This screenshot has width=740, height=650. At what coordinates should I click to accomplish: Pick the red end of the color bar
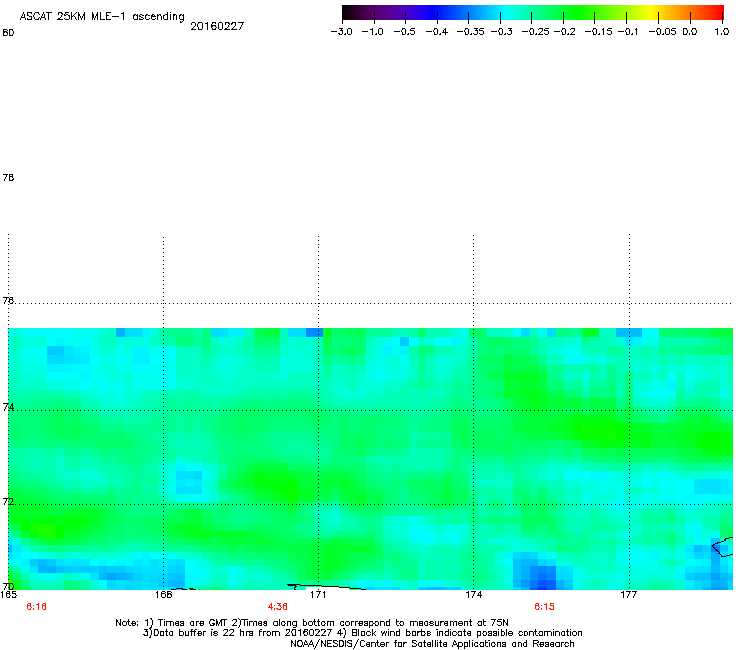click(717, 13)
